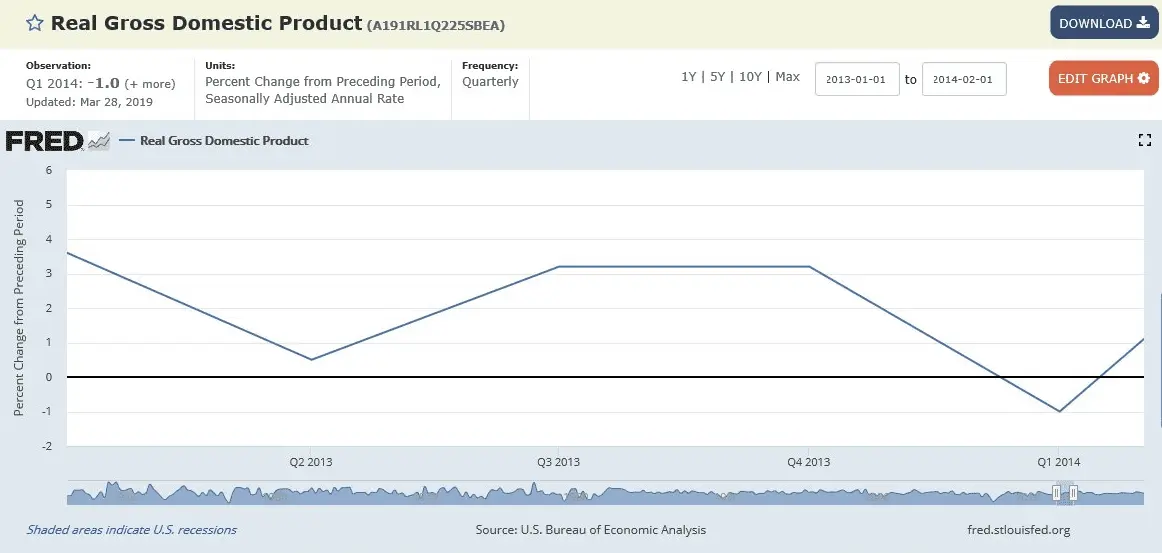Star the Real Gross Domestic Product series
1162x553 pixels.
[34, 23]
